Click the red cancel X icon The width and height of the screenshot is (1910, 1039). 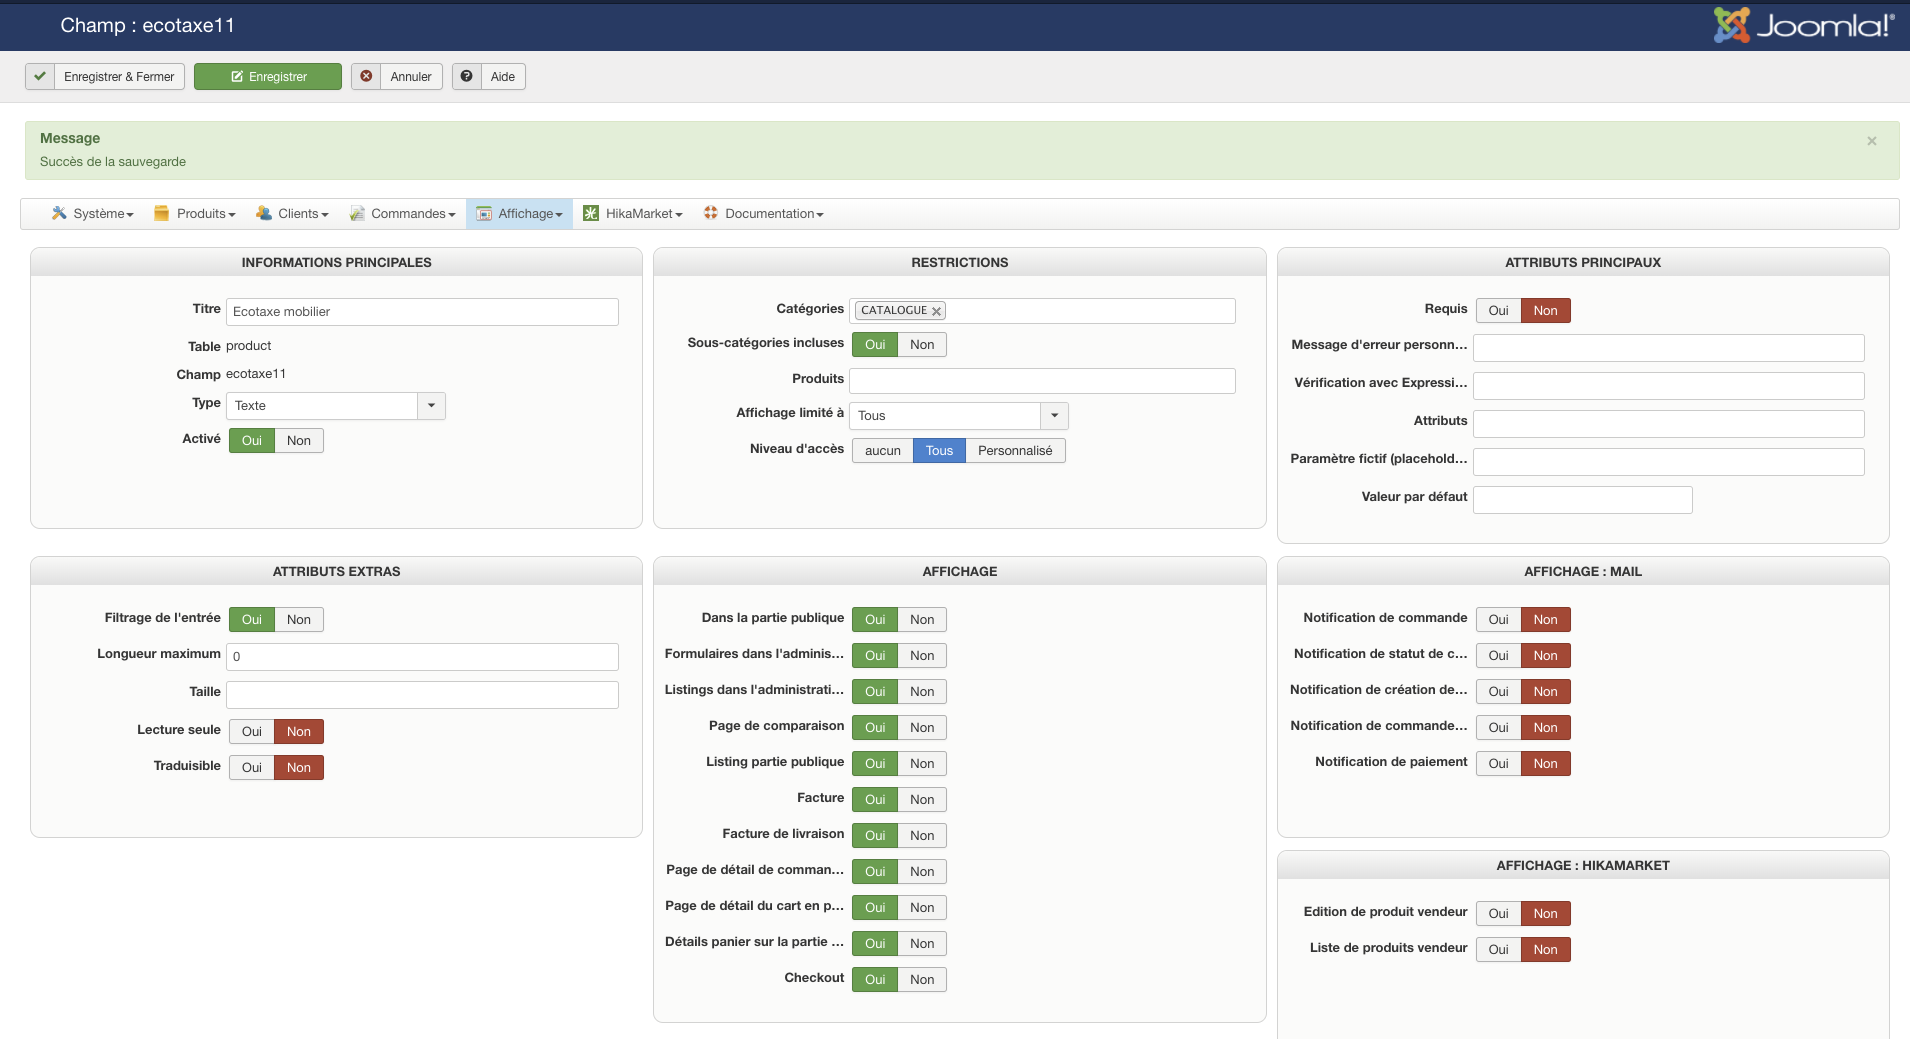coord(366,77)
